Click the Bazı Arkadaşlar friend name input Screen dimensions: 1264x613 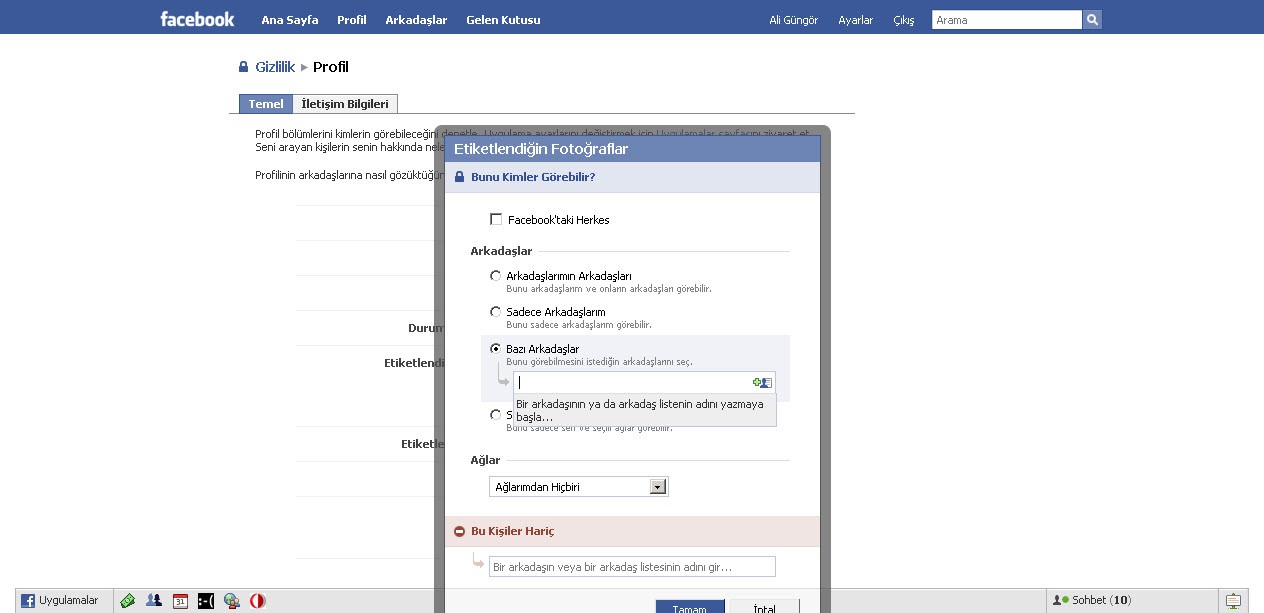tap(645, 382)
